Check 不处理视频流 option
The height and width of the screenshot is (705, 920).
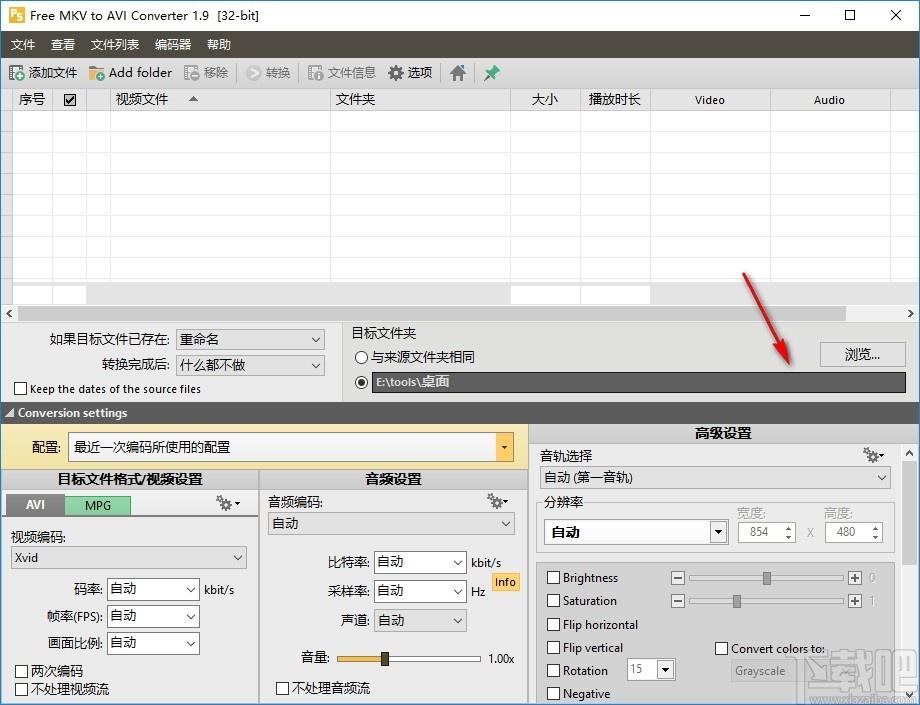[21, 689]
